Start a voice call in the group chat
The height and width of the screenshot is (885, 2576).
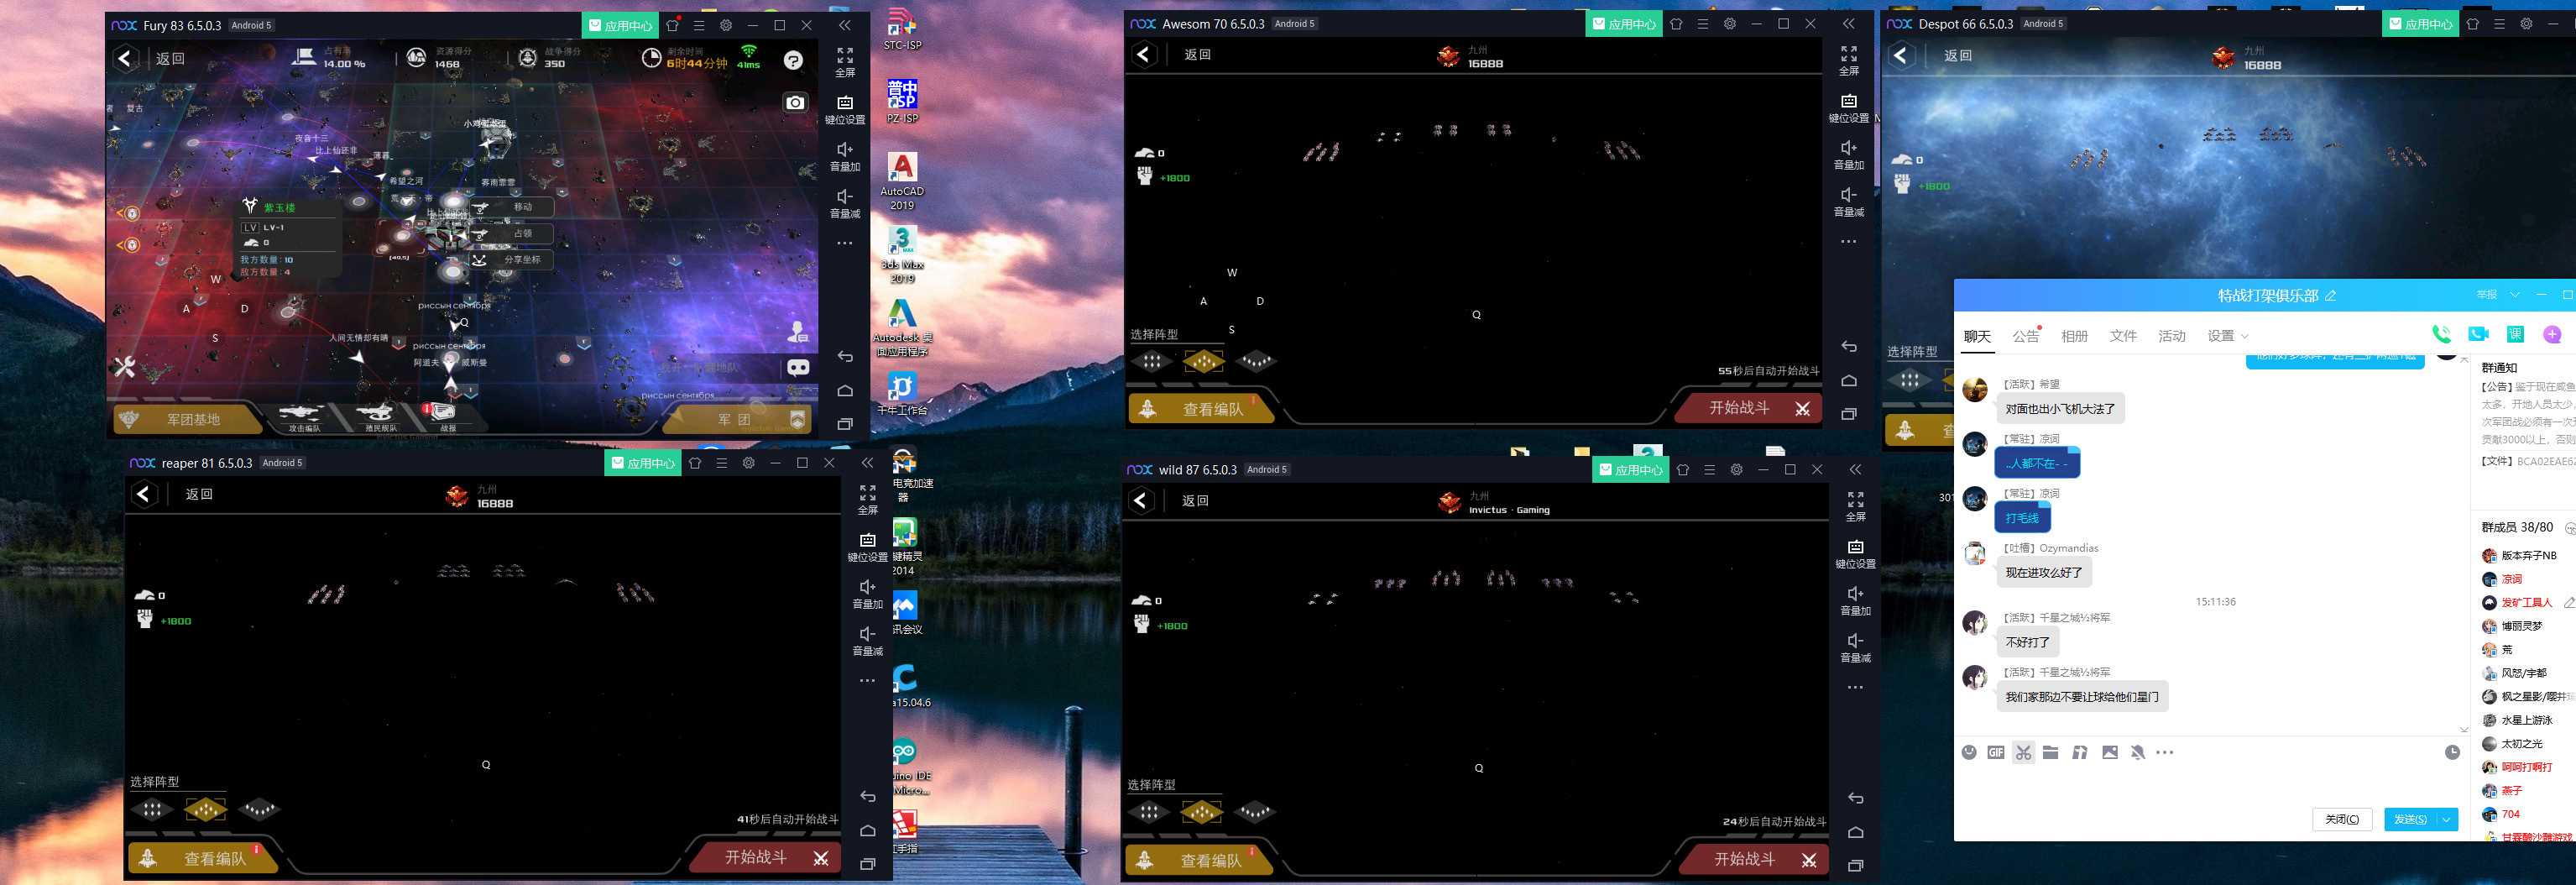pyautogui.click(x=2441, y=335)
